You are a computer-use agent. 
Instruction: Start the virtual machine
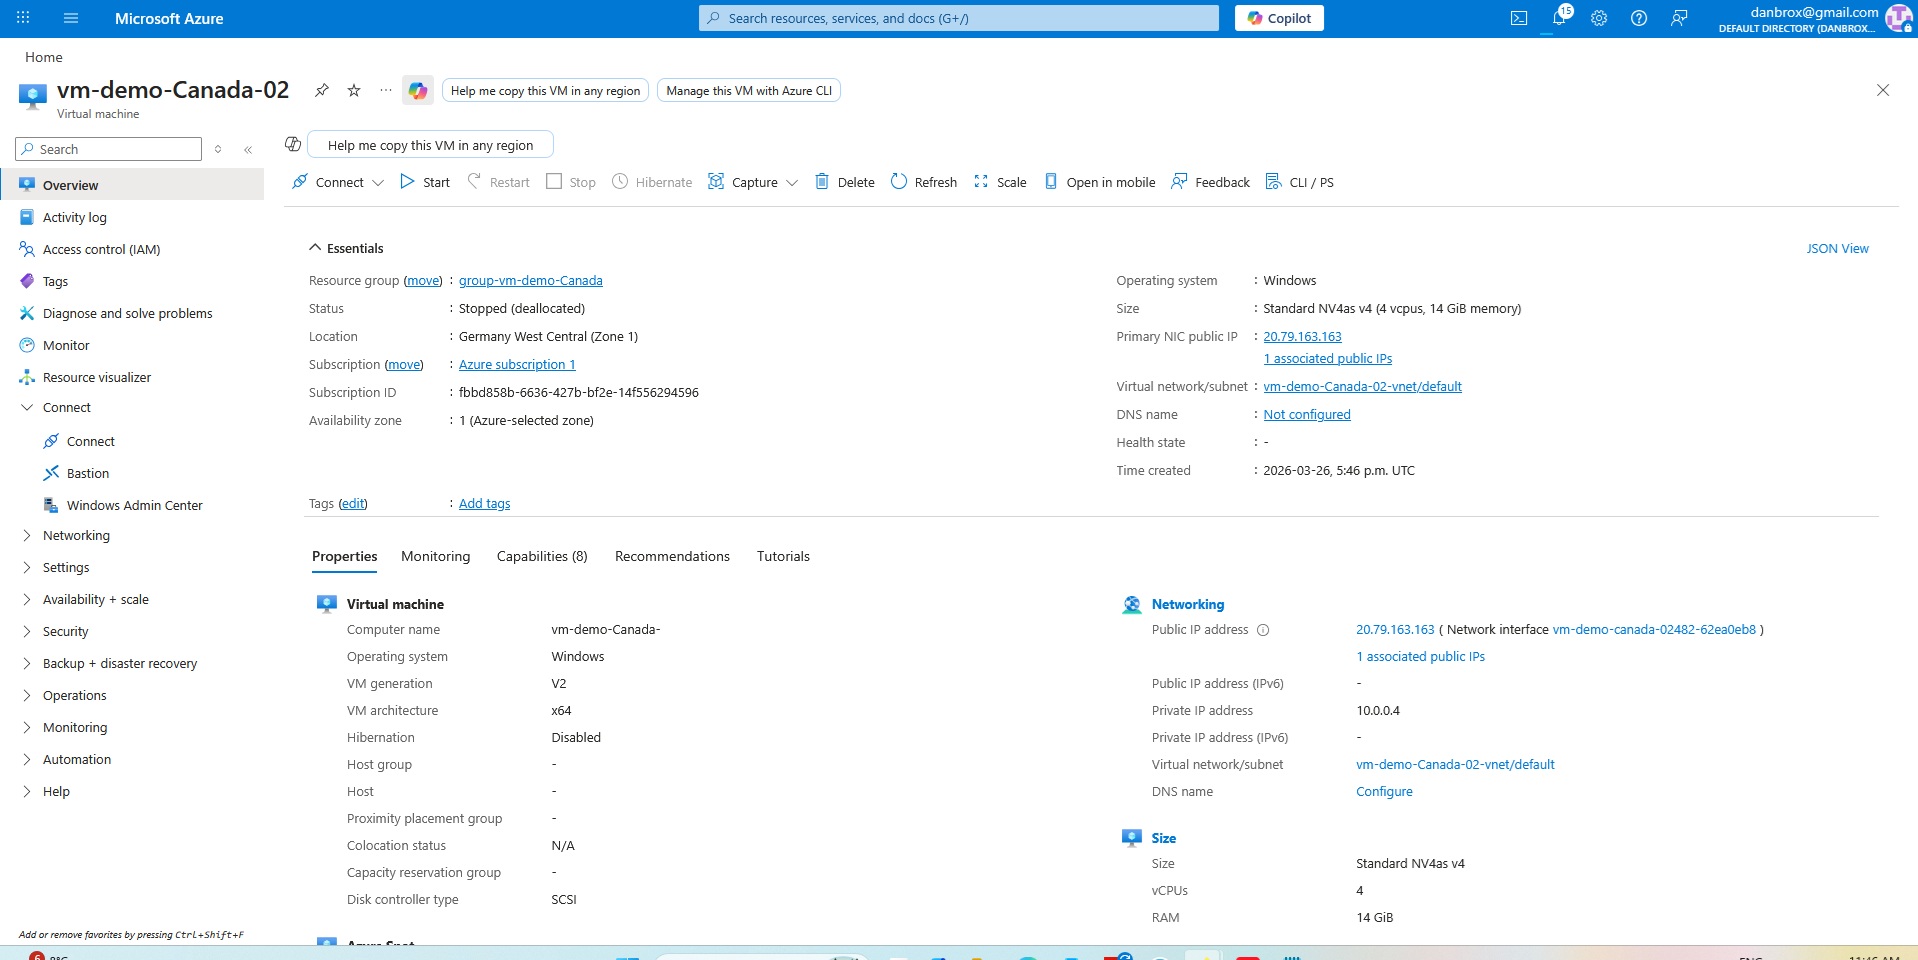click(x=425, y=182)
